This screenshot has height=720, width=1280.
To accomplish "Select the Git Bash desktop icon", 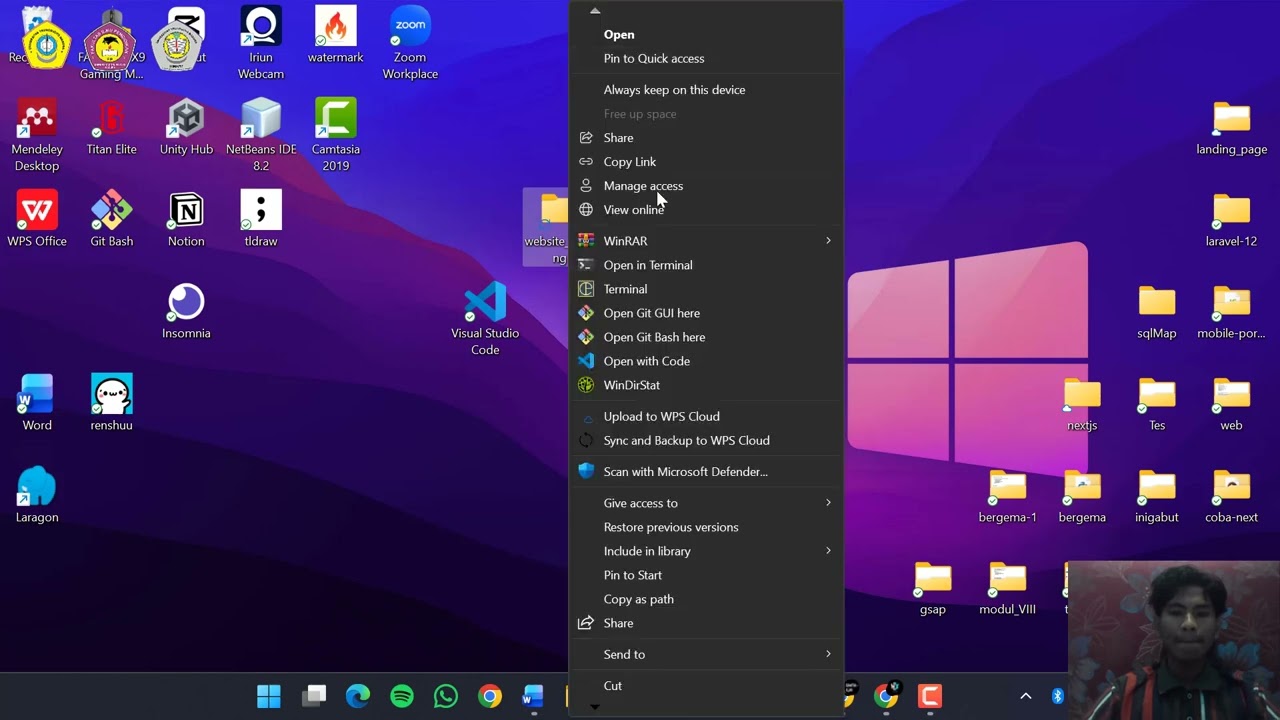I will (111, 219).
